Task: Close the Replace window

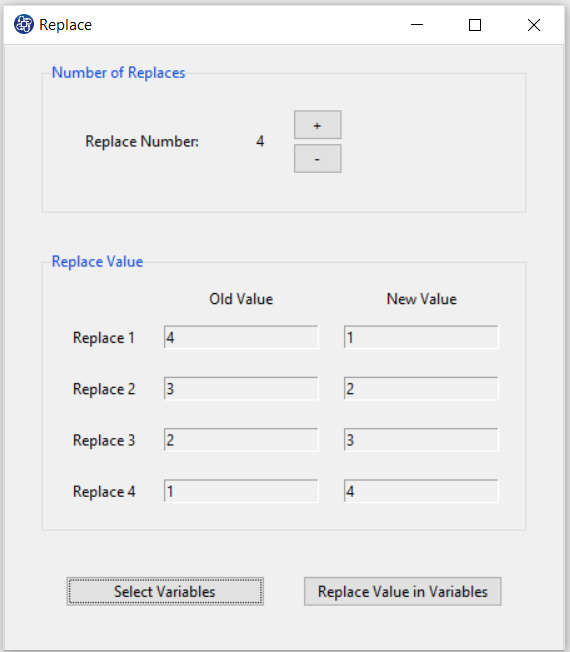Action: pyautogui.click(x=534, y=25)
